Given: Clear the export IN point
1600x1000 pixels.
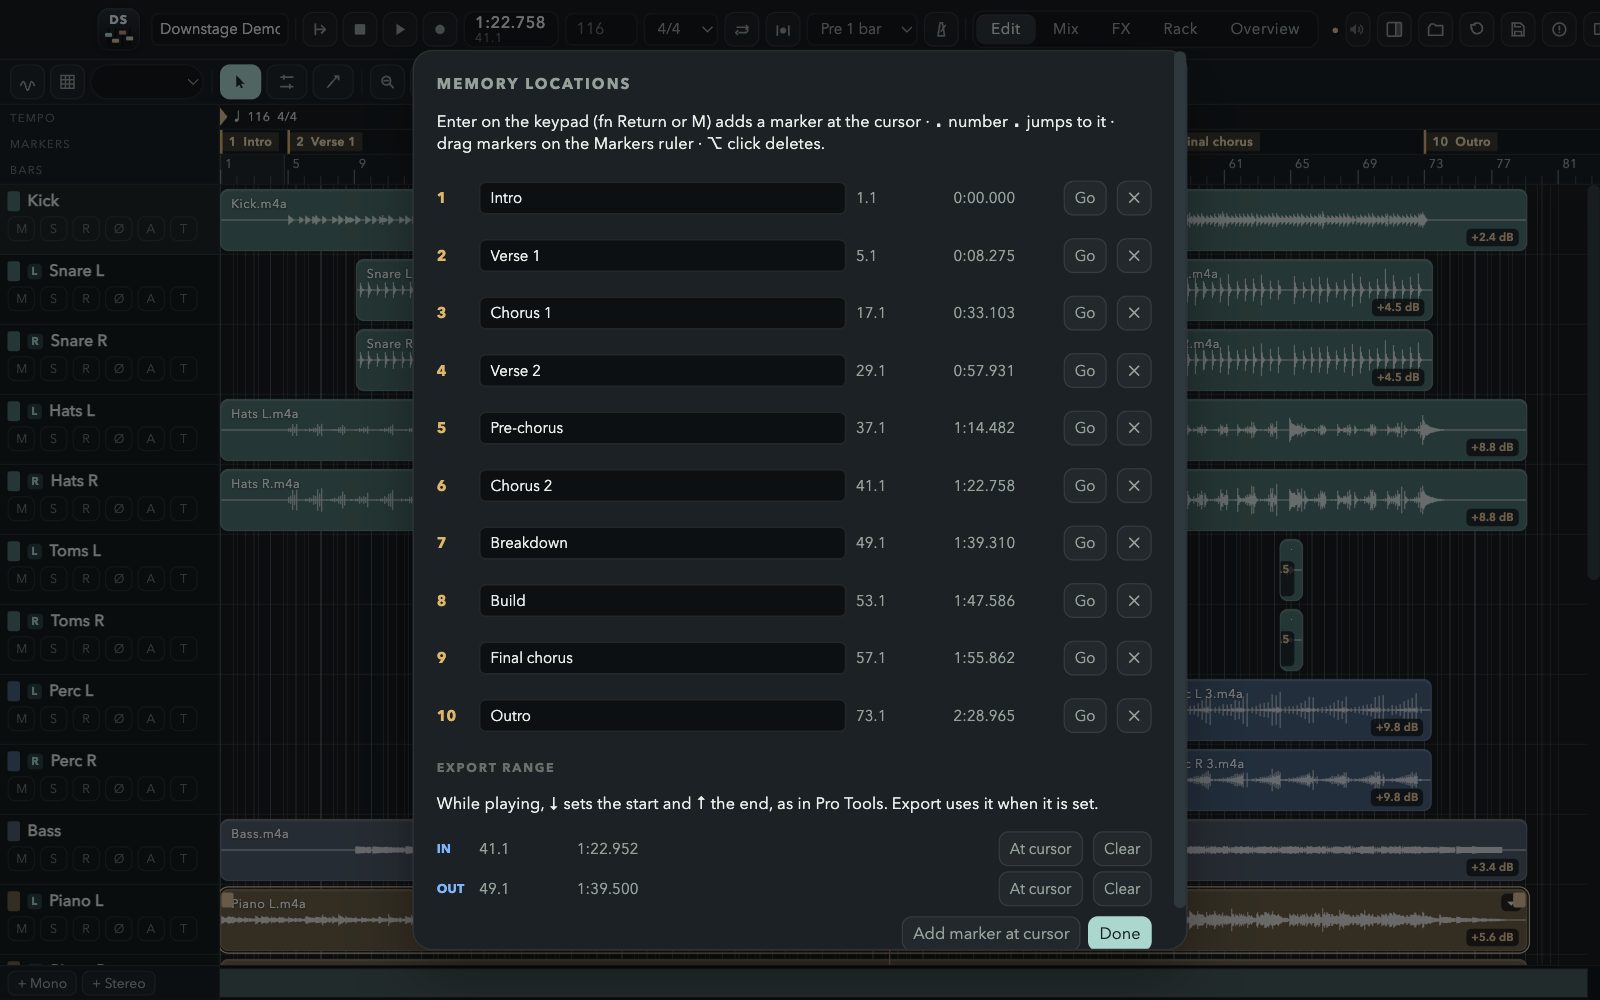Looking at the screenshot, I should click(x=1122, y=849).
